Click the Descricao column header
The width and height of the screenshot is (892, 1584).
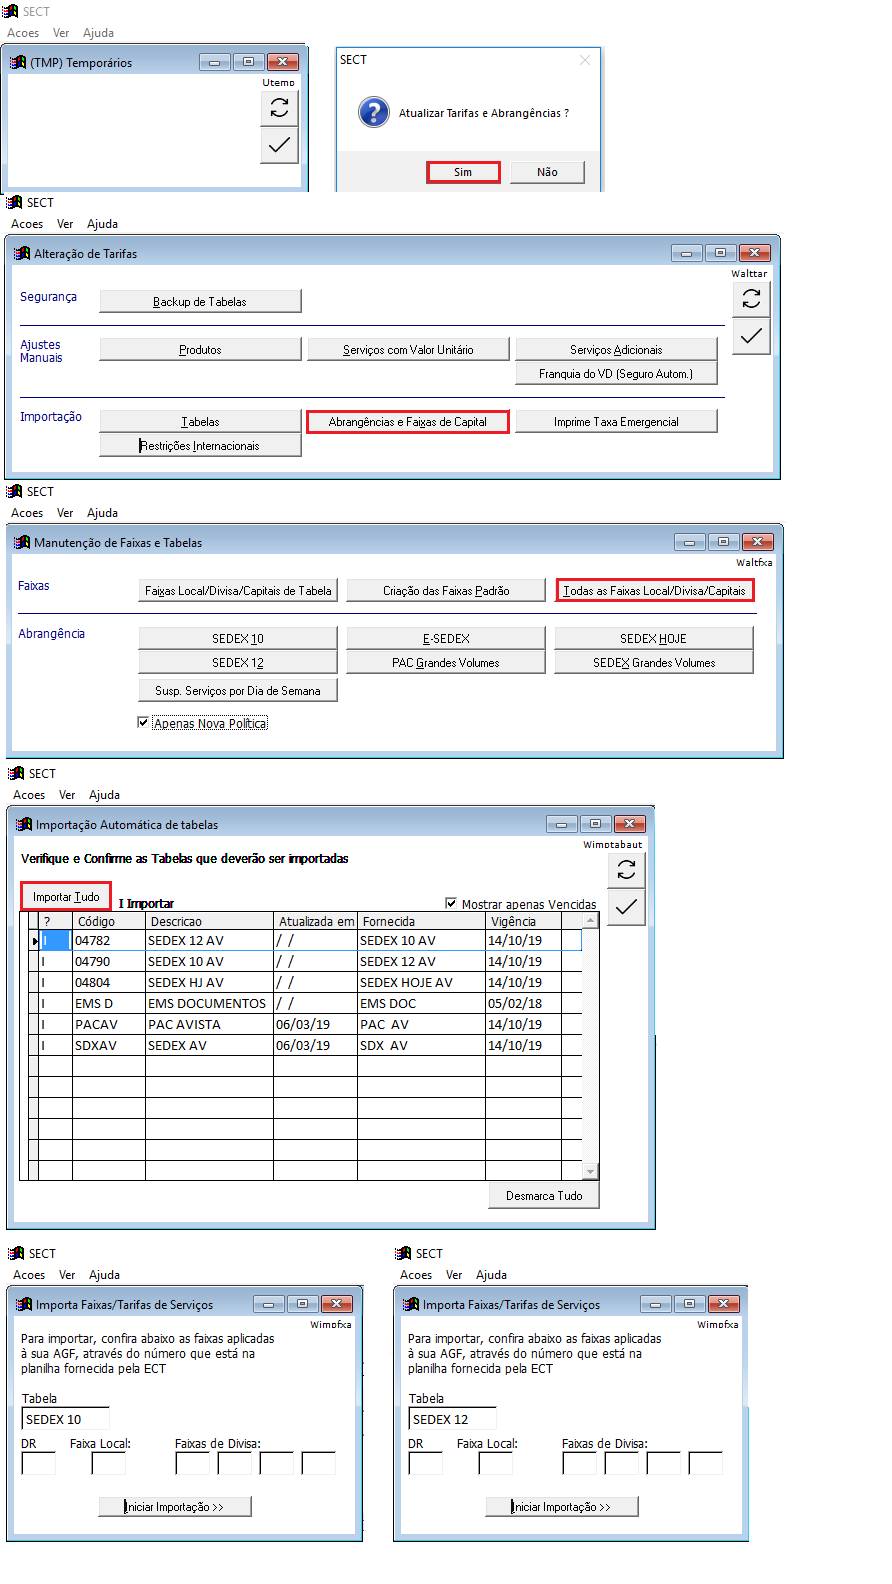209,921
